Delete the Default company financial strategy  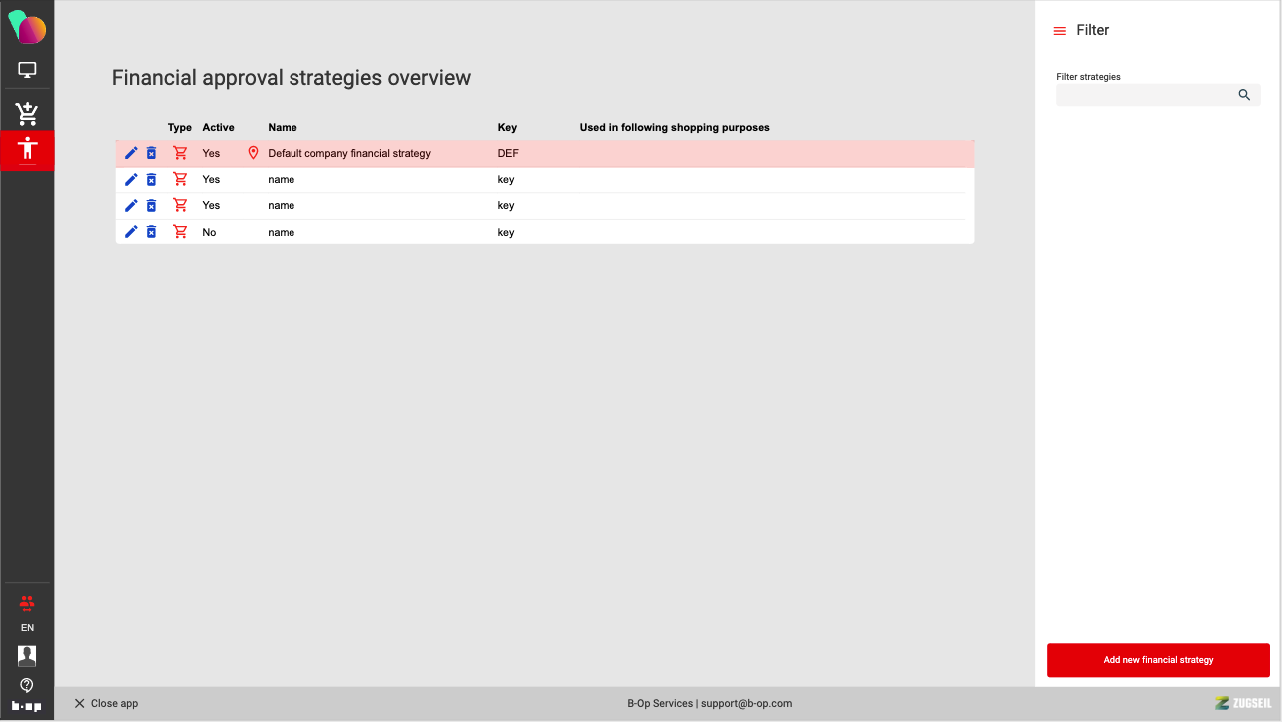pyautogui.click(x=151, y=153)
